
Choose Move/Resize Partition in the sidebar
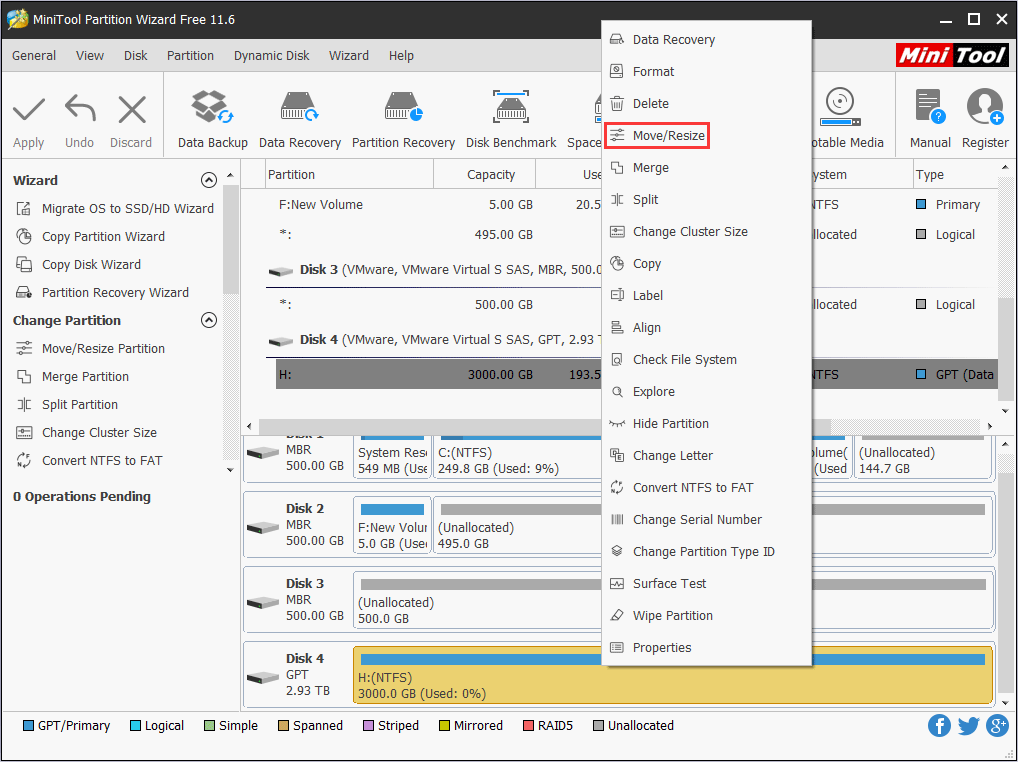pyautogui.click(x=90, y=349)
